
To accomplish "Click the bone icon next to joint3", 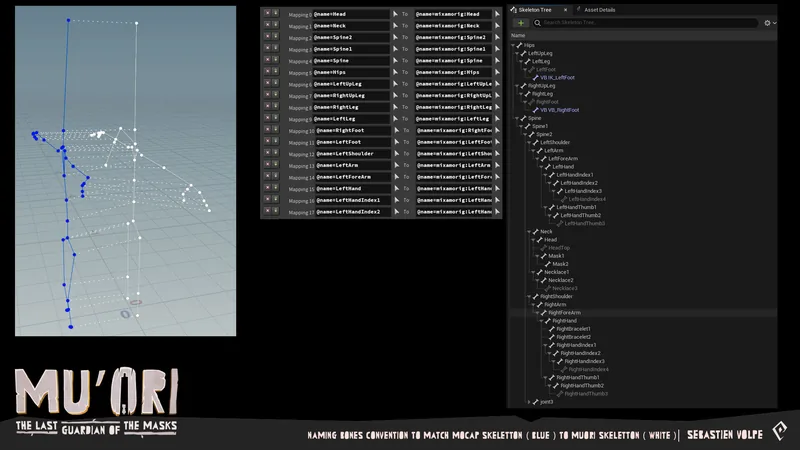I will 536,402.
